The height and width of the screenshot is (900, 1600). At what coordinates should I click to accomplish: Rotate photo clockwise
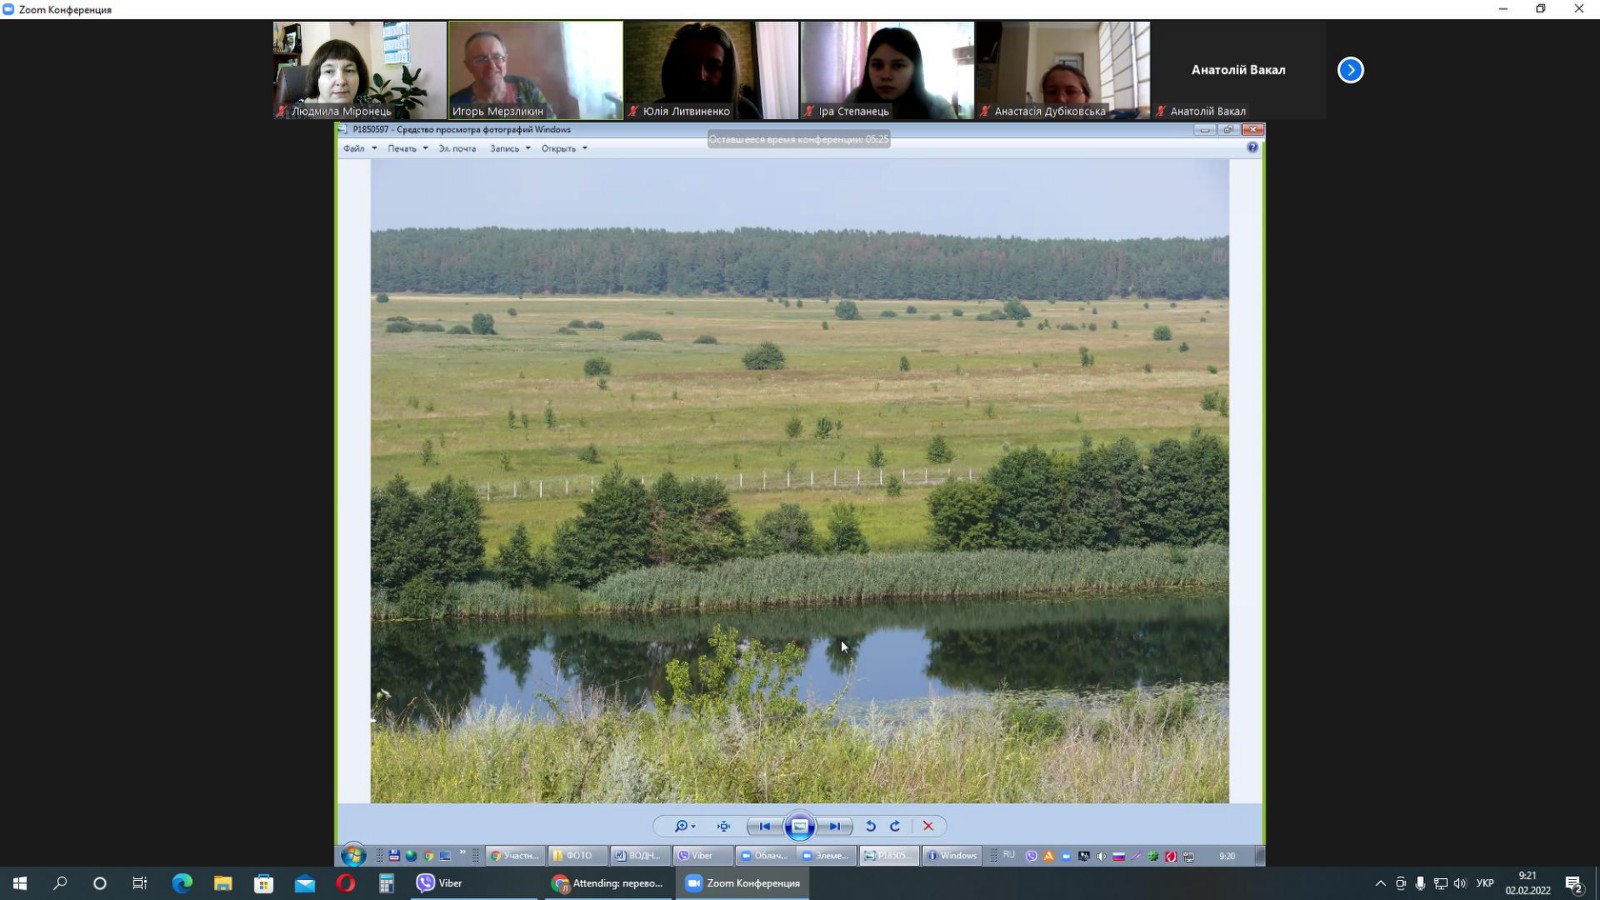(x=895, y=826)
